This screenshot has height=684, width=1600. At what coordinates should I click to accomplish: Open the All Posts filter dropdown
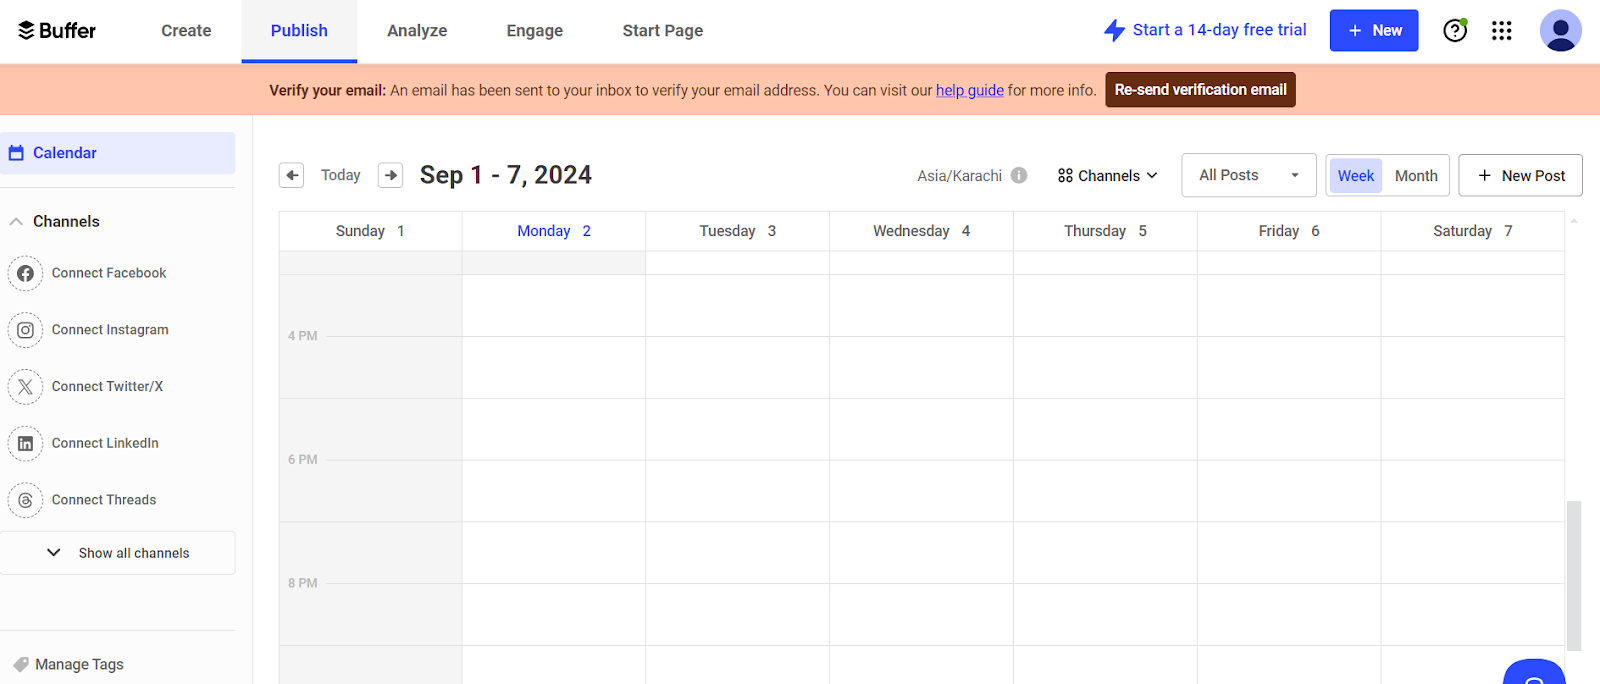(1248, 176)
